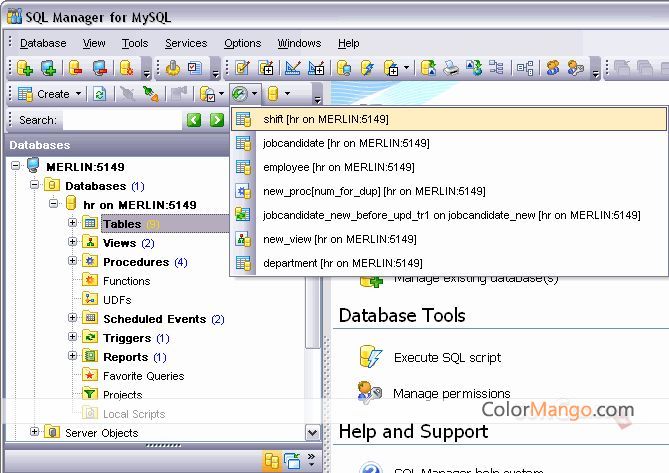Click the Create Database icon with green plus
The width and height of the screenshot is (669, 473).
[x=24, y=68]
